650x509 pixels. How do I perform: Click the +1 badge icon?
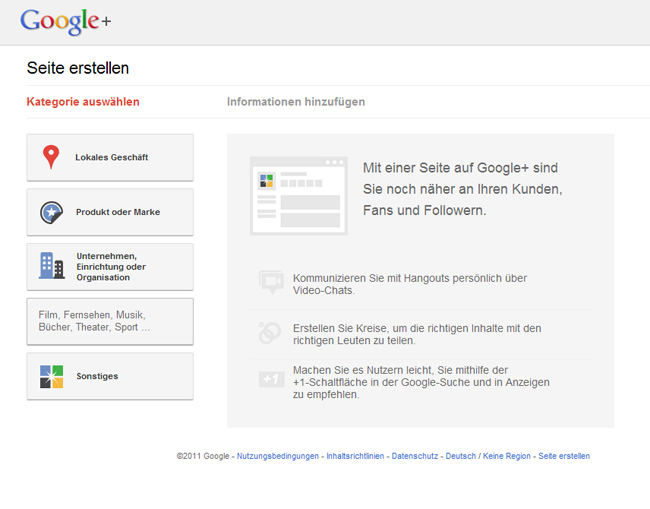pyautogui.click(x=272, y=379)
